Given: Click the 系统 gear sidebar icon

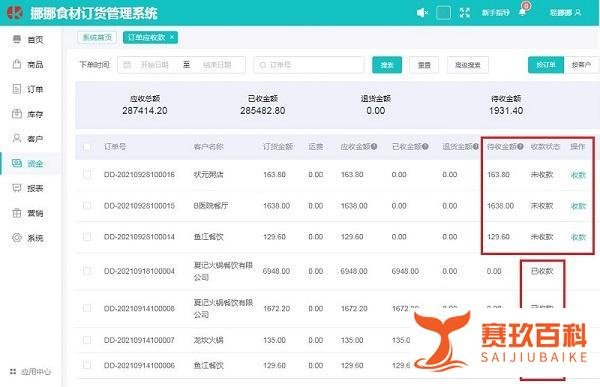Looking at the screenshot, I should click(17, 238).
